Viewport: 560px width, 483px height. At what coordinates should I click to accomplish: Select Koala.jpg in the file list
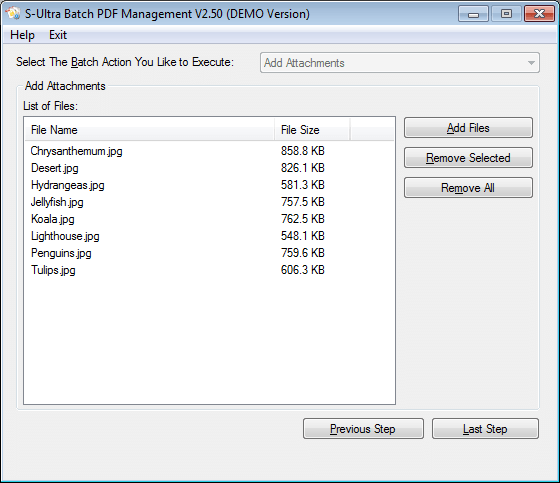click(52, 219)
